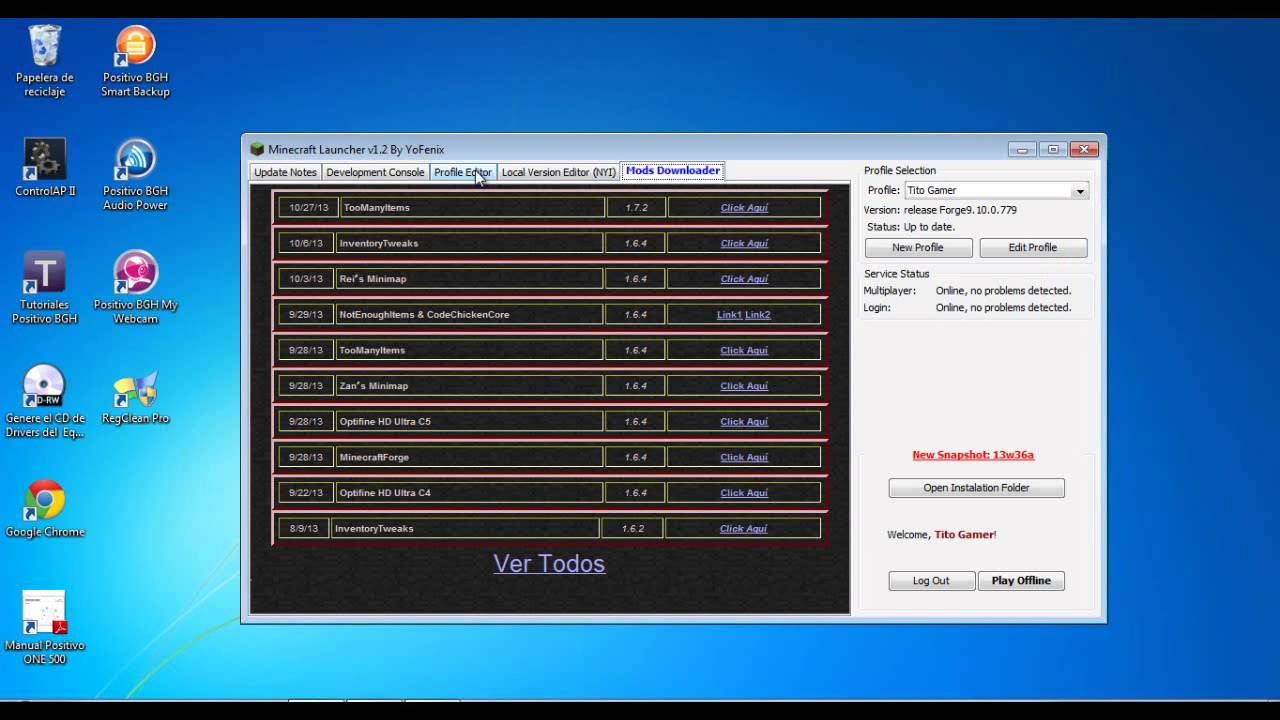Viewport: 1280px width, 720px height.
Task: Maximize the Minecraft Launcher window
Action: tap(1052, 150)
